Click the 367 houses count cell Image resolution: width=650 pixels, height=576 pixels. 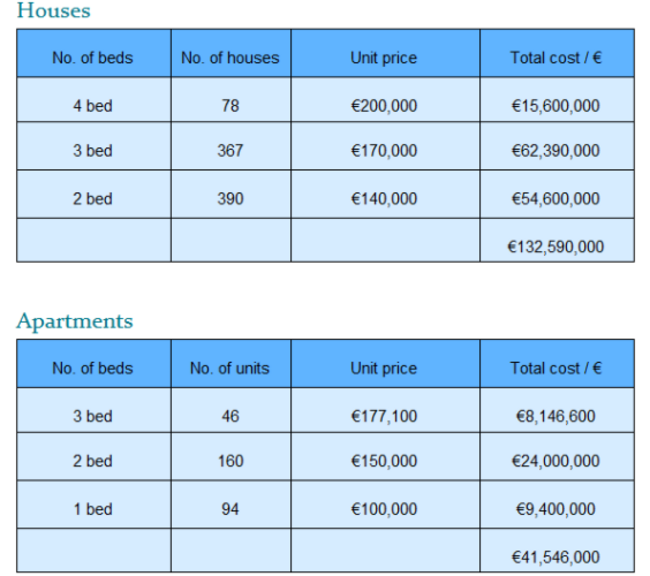[x=231, y=146]
